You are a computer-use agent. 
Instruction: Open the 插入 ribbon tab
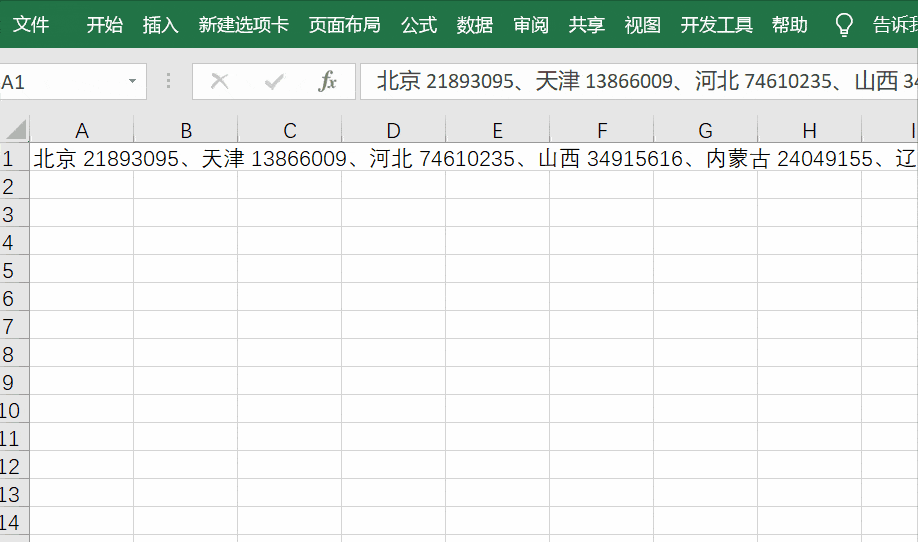click(x=160, y=25)
